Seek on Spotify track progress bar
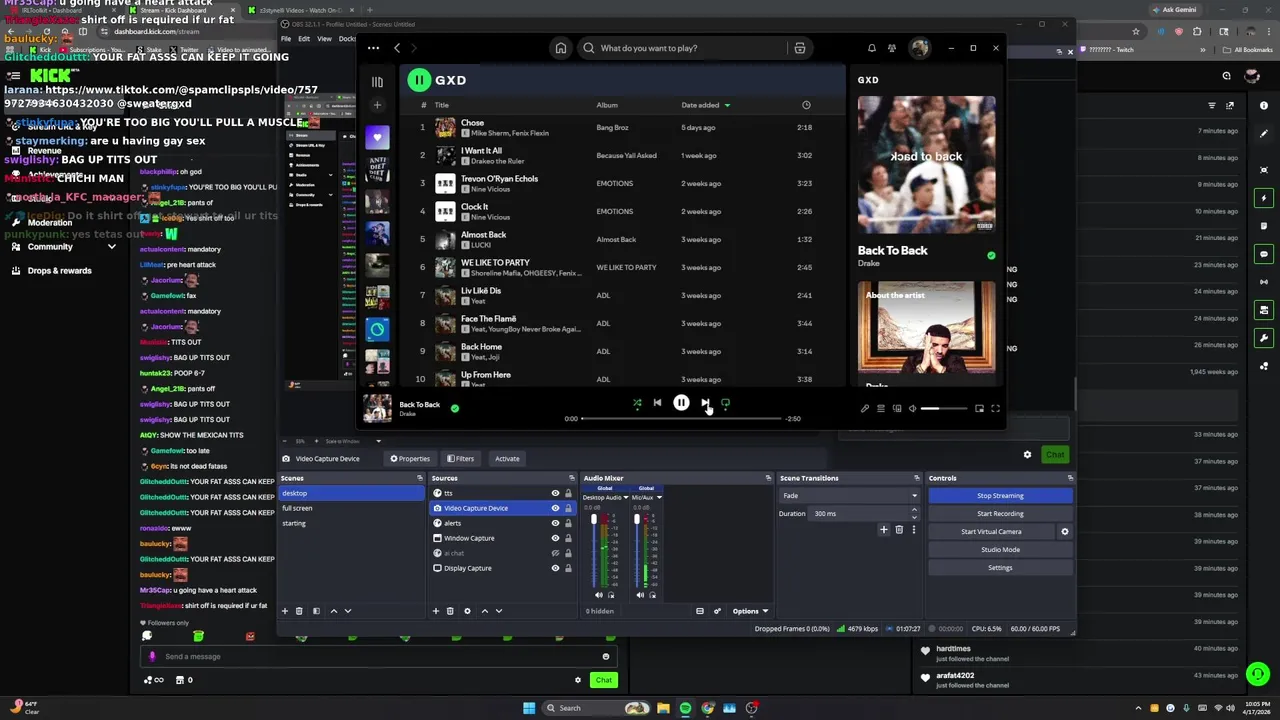This screenshot has height=720, width=1280. [681, 419]
